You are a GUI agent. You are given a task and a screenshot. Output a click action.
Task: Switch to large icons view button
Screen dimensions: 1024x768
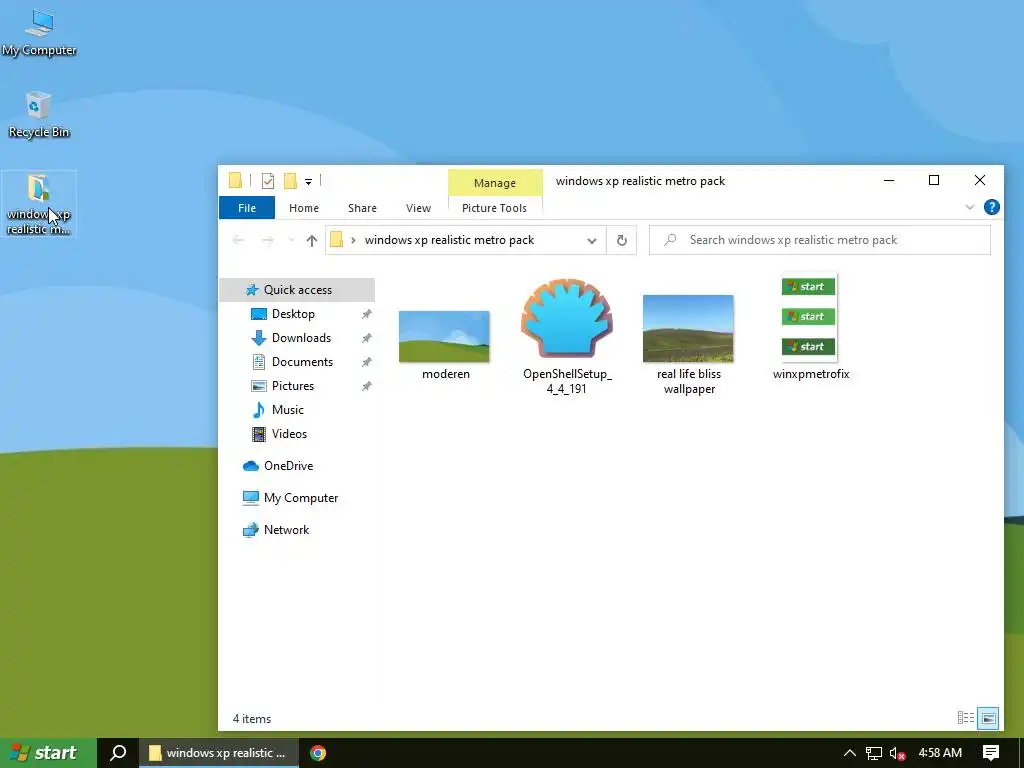tap(988, 718)
